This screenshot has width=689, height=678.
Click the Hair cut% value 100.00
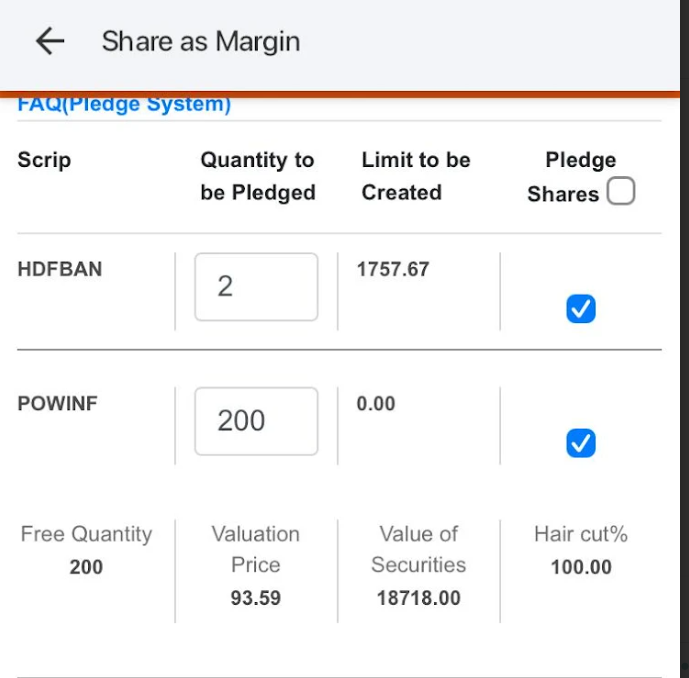pyautogui.click(x=581, y=567)
